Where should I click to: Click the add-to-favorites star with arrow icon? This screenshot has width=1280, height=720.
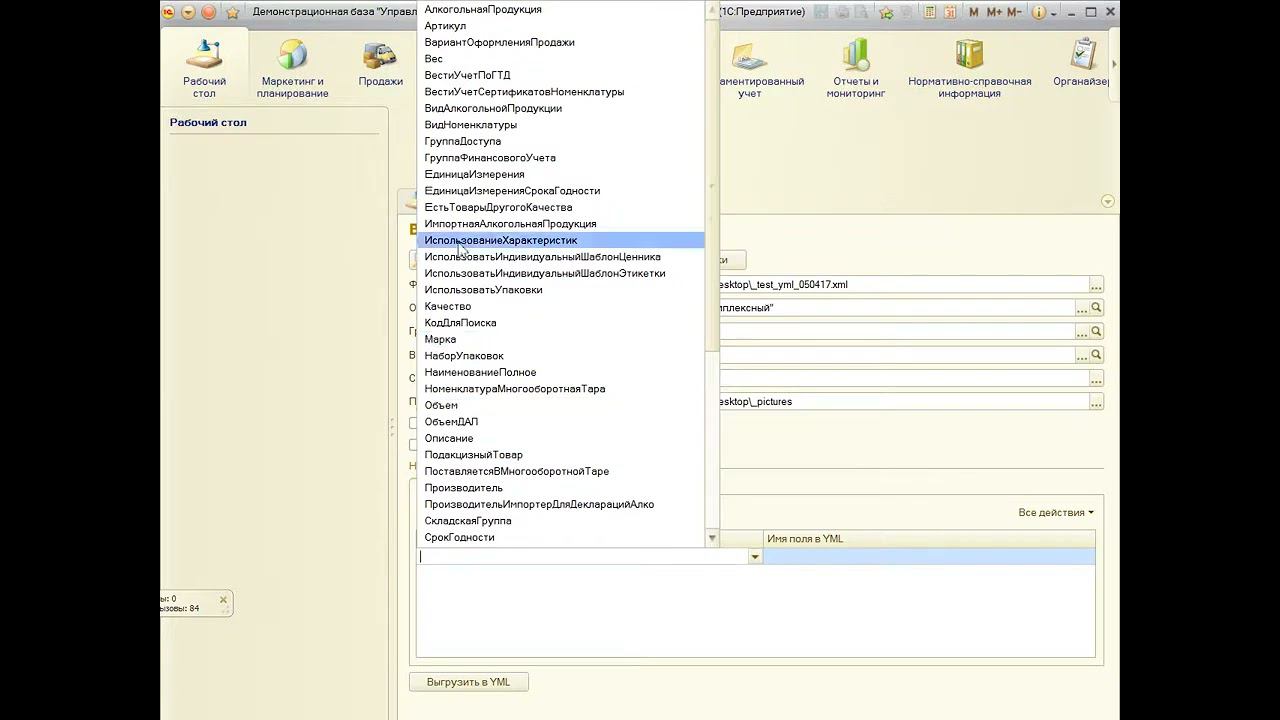pos(886,12)
